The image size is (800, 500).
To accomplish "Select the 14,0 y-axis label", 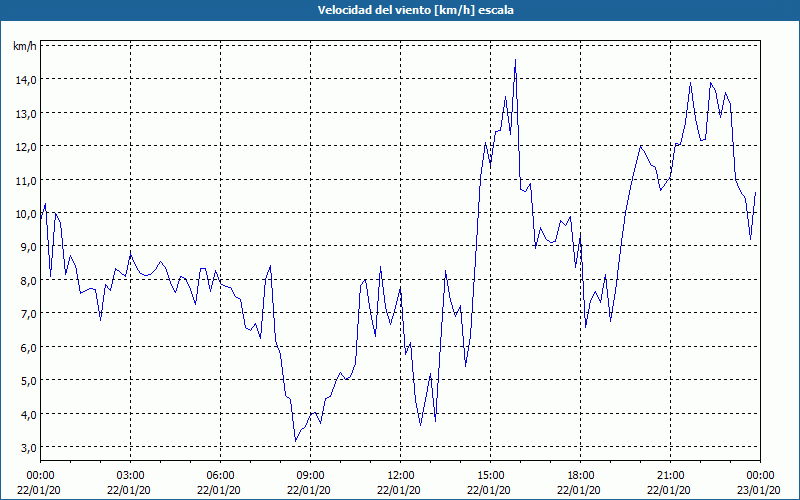I will 26,80.
